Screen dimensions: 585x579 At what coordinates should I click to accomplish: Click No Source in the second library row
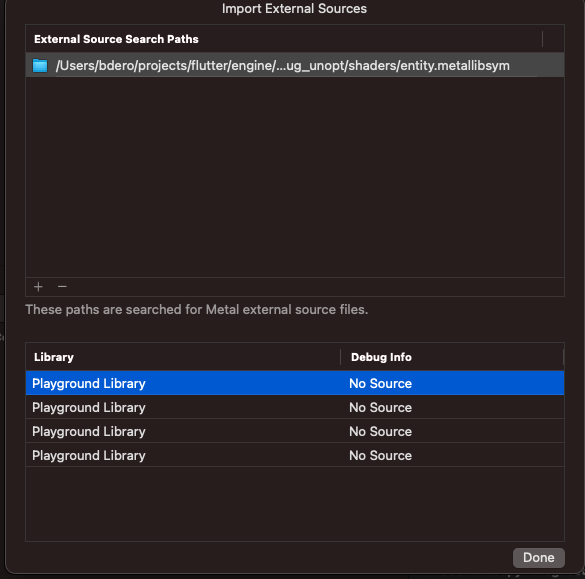pyautogui.click(x=380, y=407)
